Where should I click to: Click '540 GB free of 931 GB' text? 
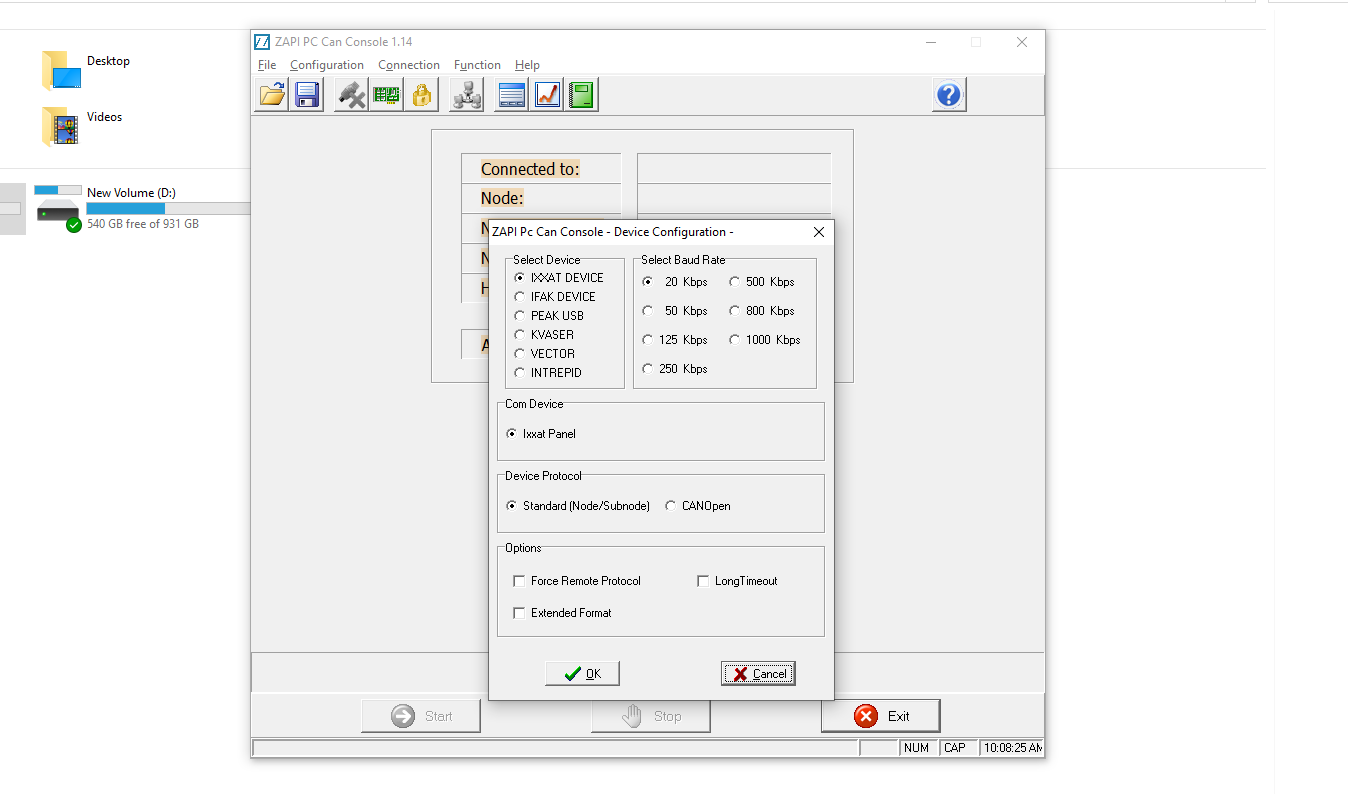click(143, 224)
